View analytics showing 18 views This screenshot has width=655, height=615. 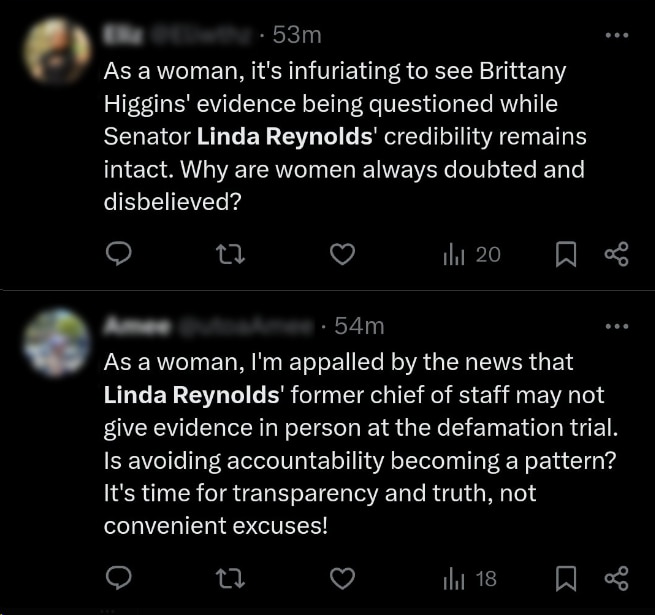471,578
